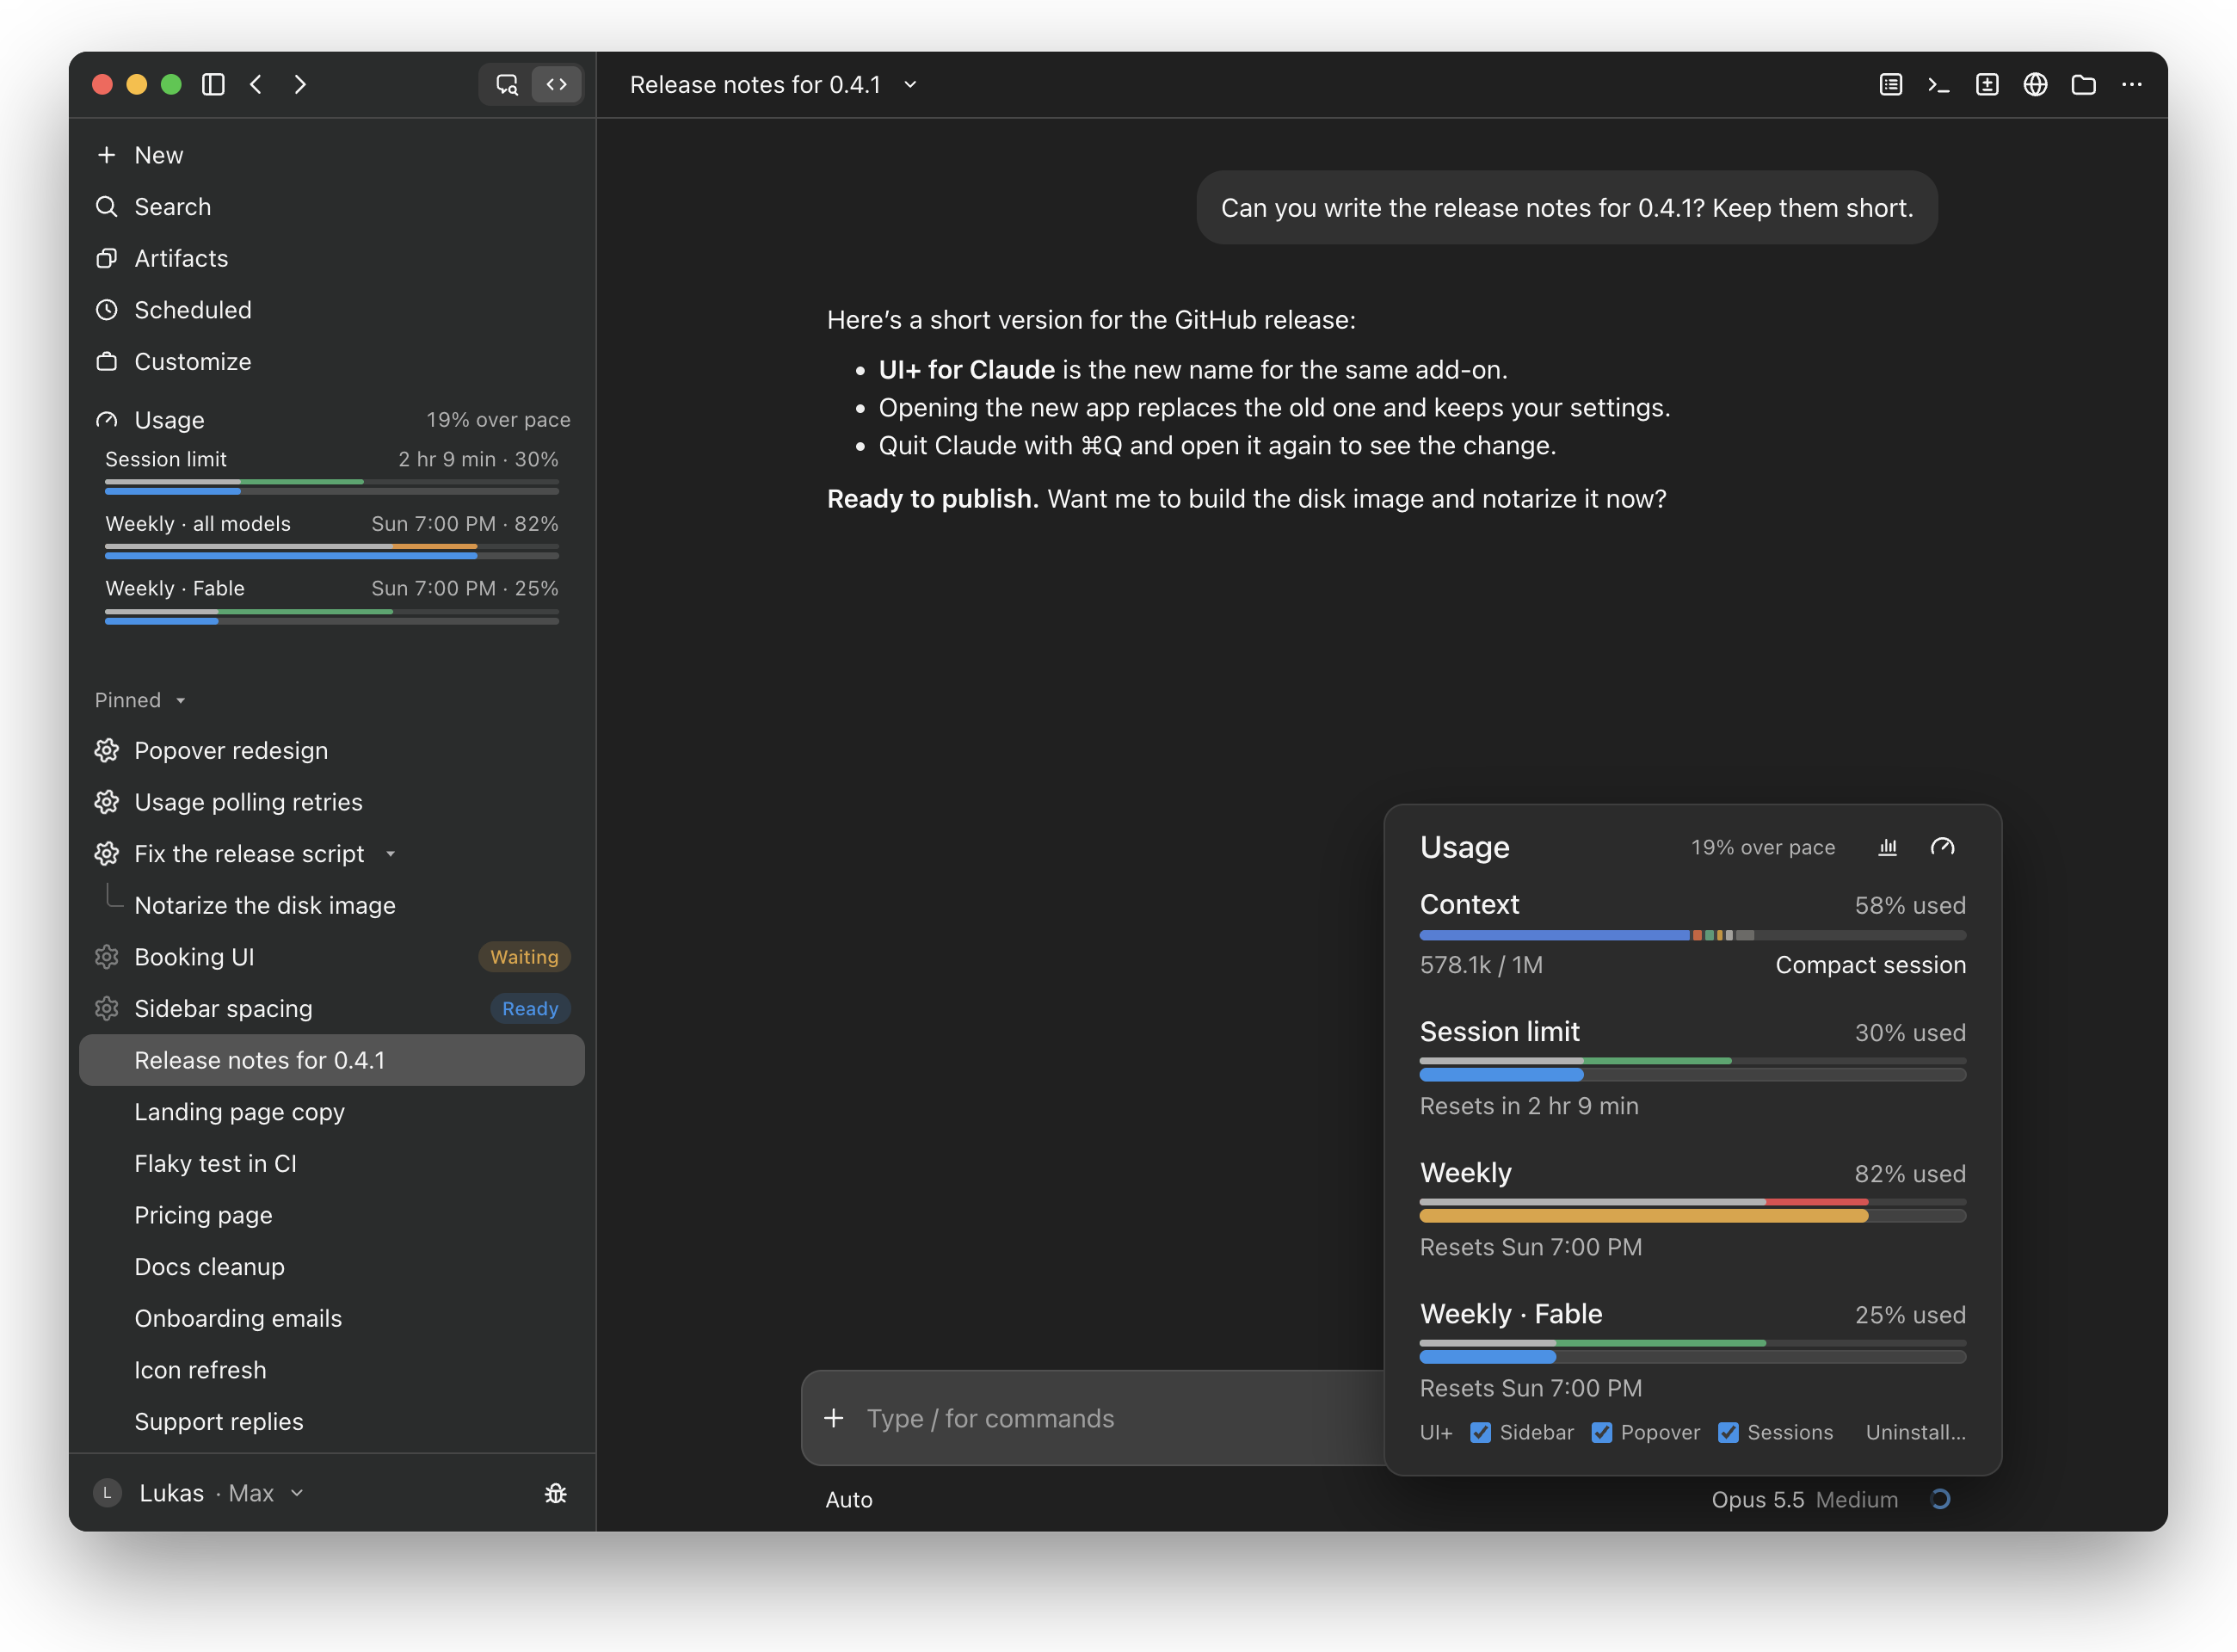This screenshot has height=1652, width=2237.
Task: Open the Lukas Max account menu
Action: click(200, 1493)
